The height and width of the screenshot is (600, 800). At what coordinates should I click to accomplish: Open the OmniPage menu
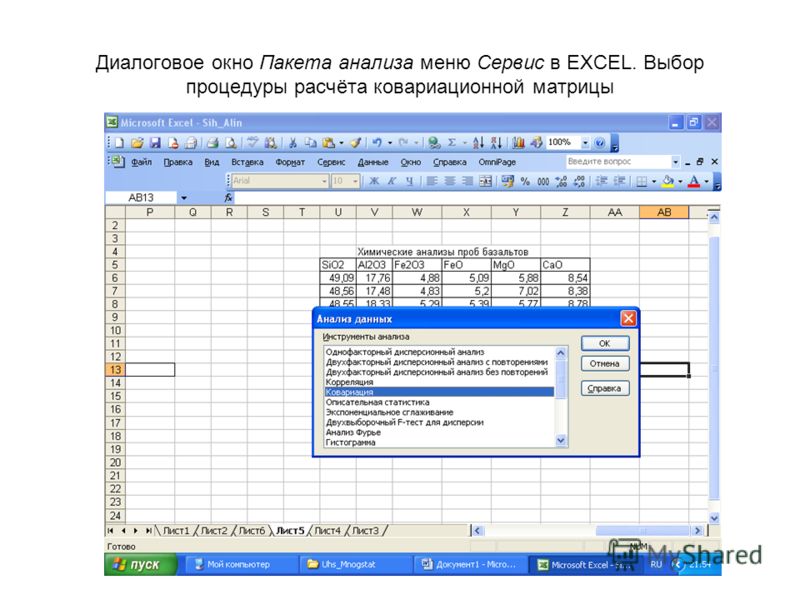(497, 162)
